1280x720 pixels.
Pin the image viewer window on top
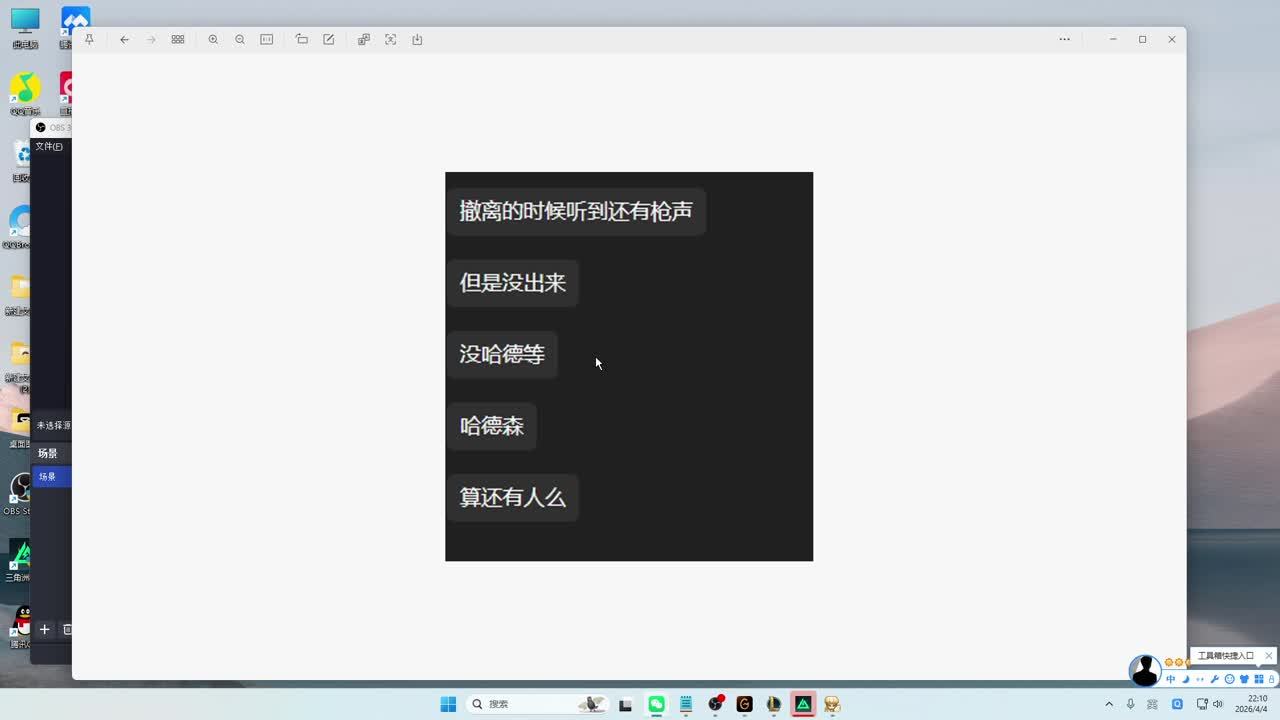pos(89,40)
